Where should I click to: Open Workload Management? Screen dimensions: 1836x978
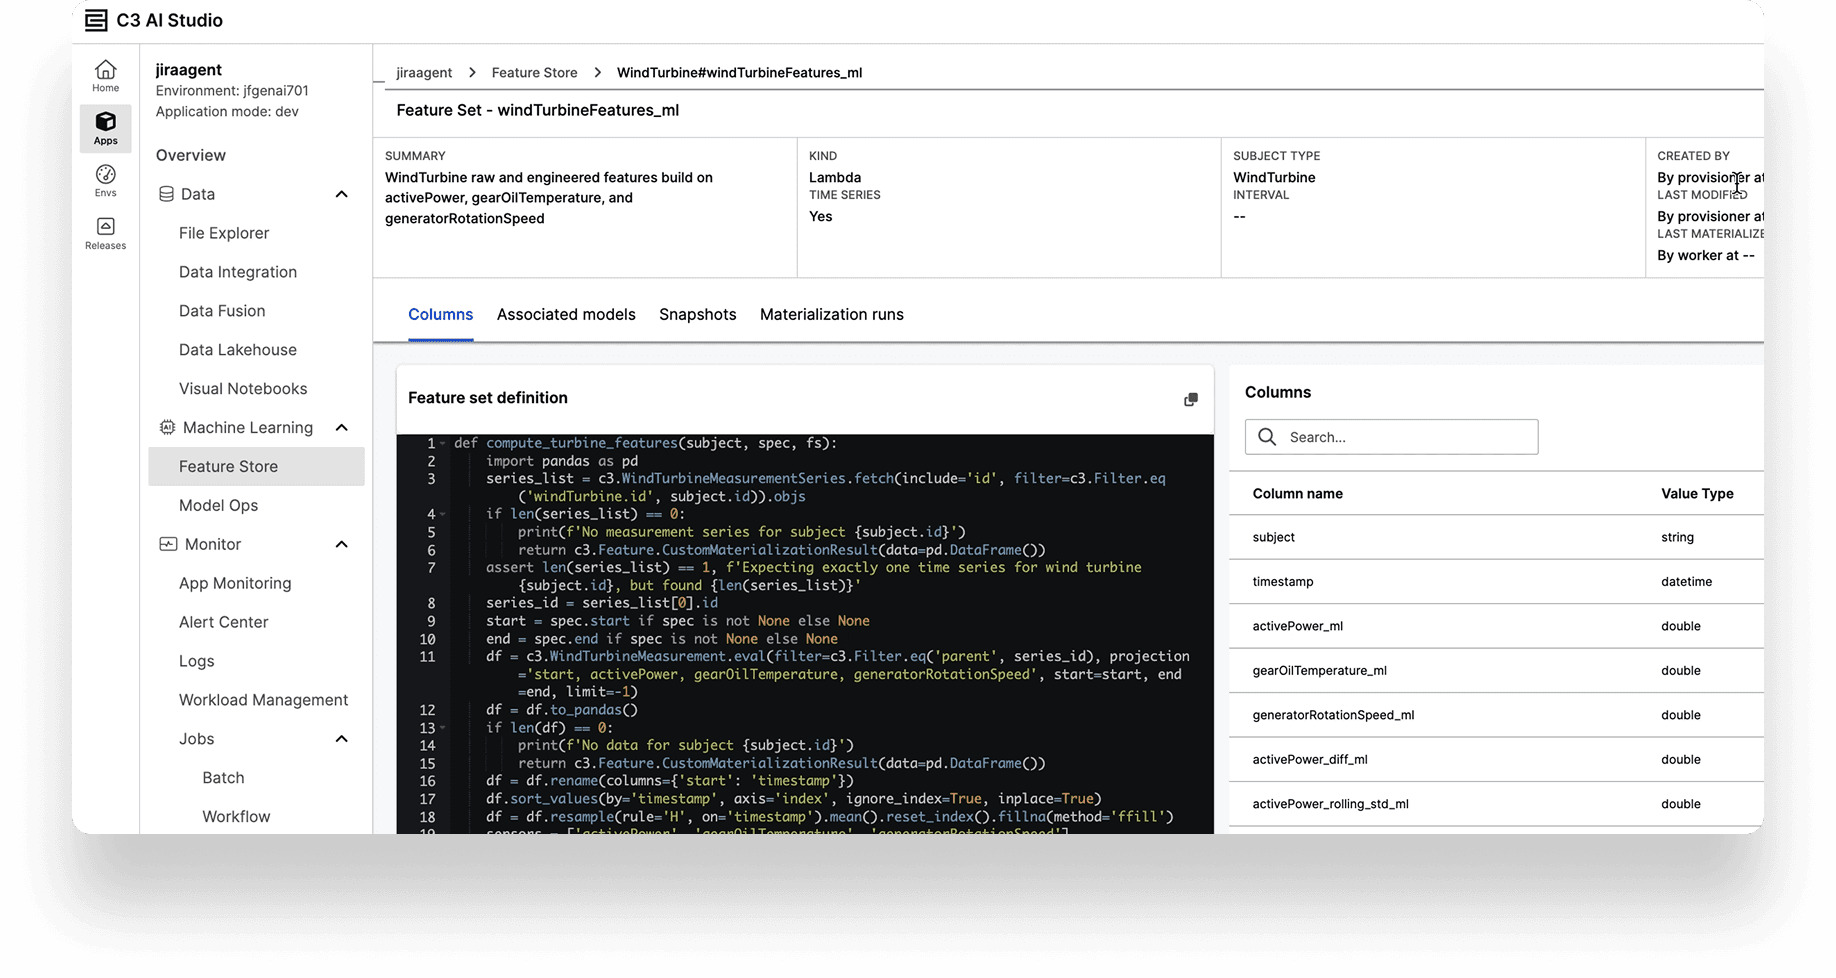coord(263,700)
